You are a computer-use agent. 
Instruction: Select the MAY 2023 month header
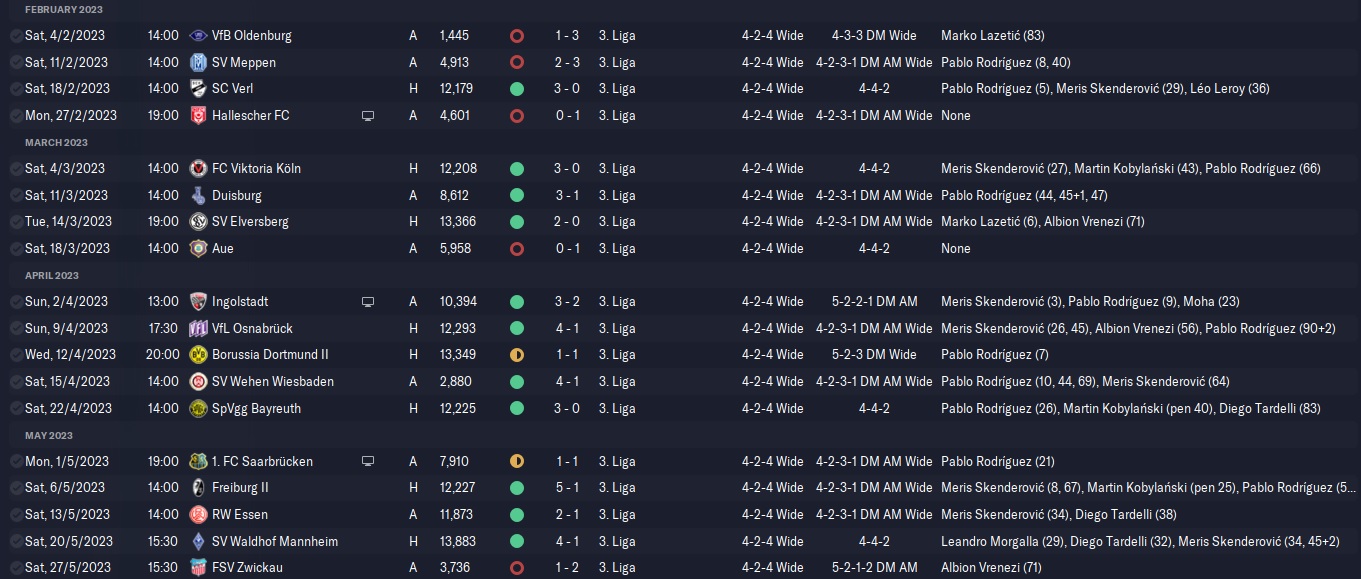coord(51,435)
